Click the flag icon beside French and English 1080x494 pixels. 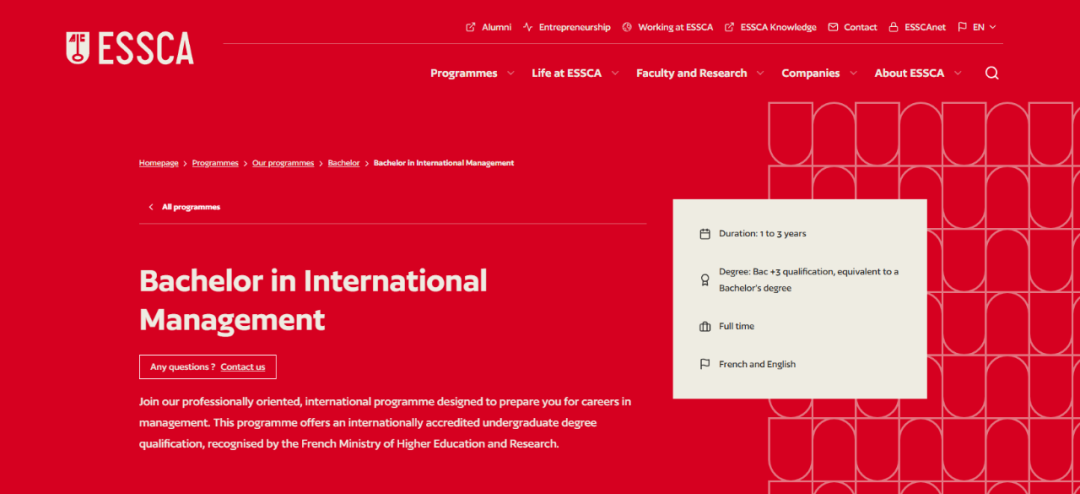pos(705,364)
